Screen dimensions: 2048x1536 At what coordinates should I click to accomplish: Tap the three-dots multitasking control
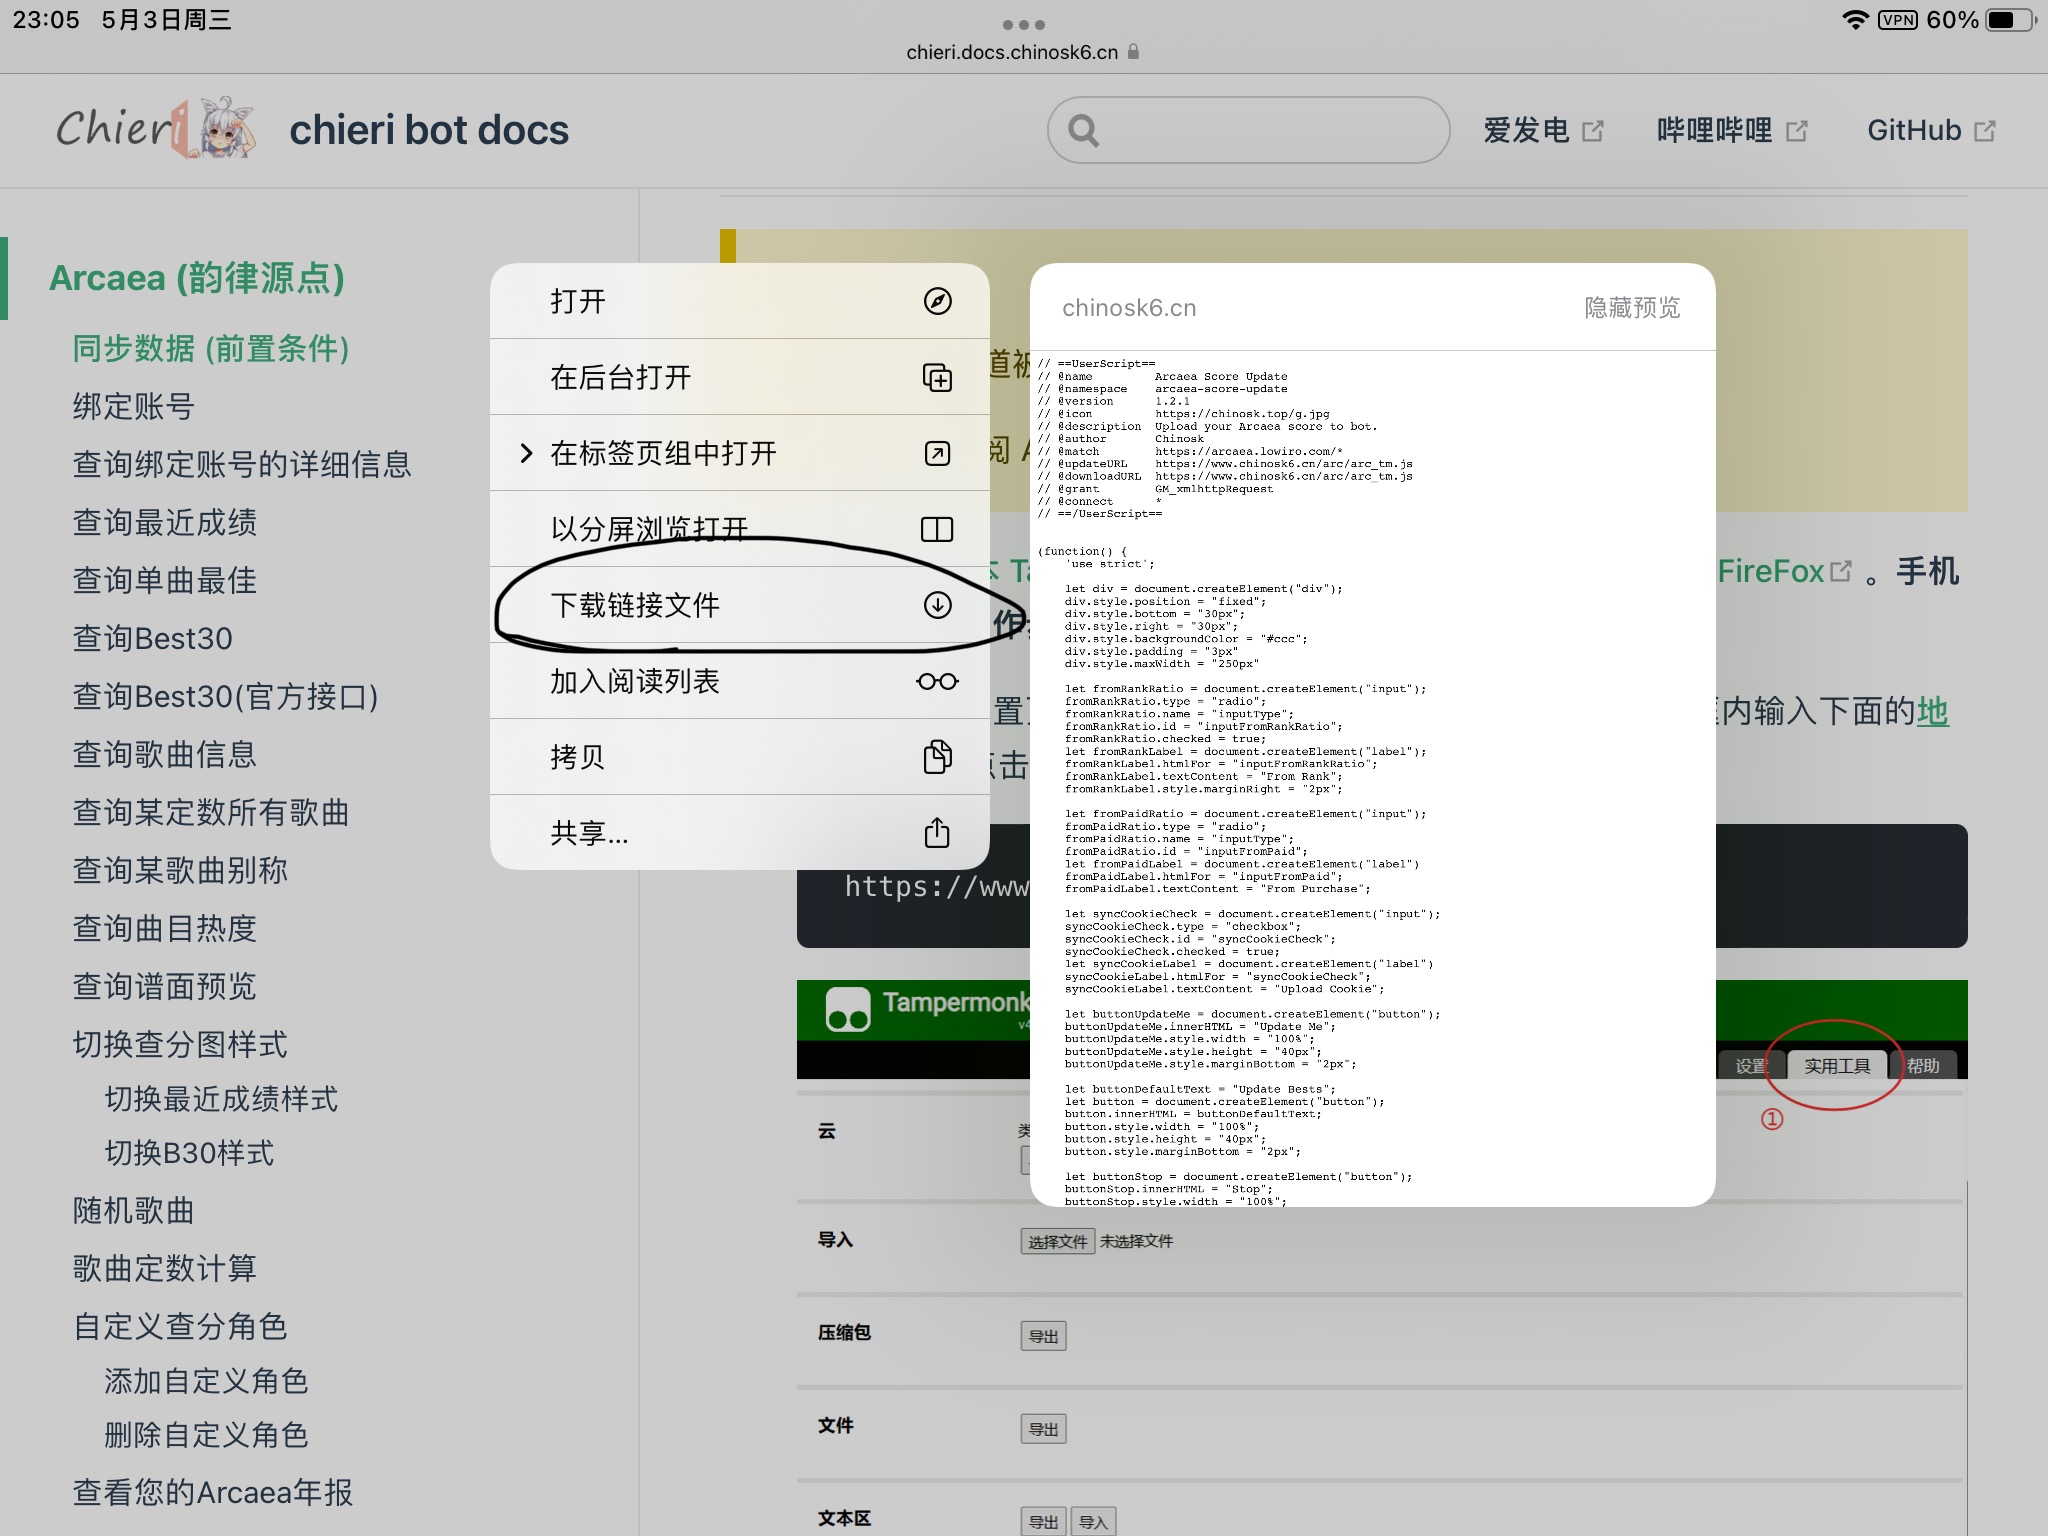pyautogui.click(x=1023, y=24)
